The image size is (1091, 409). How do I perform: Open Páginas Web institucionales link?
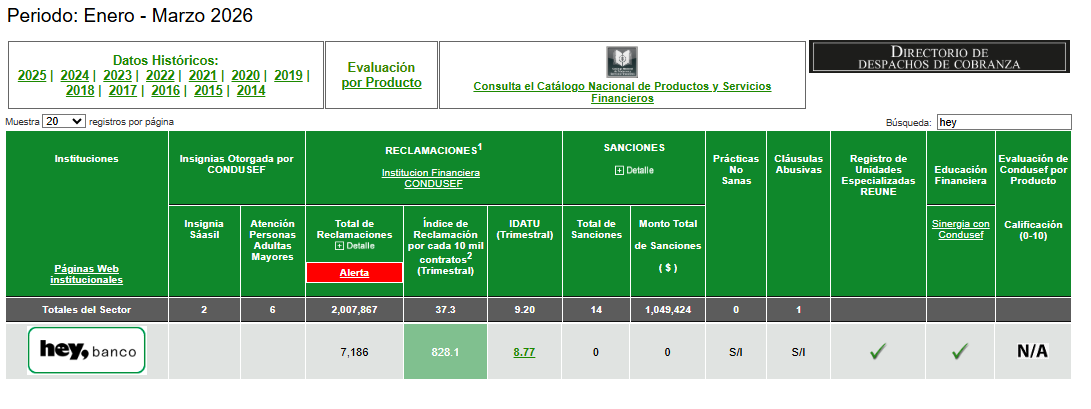[x=86, y=274]
